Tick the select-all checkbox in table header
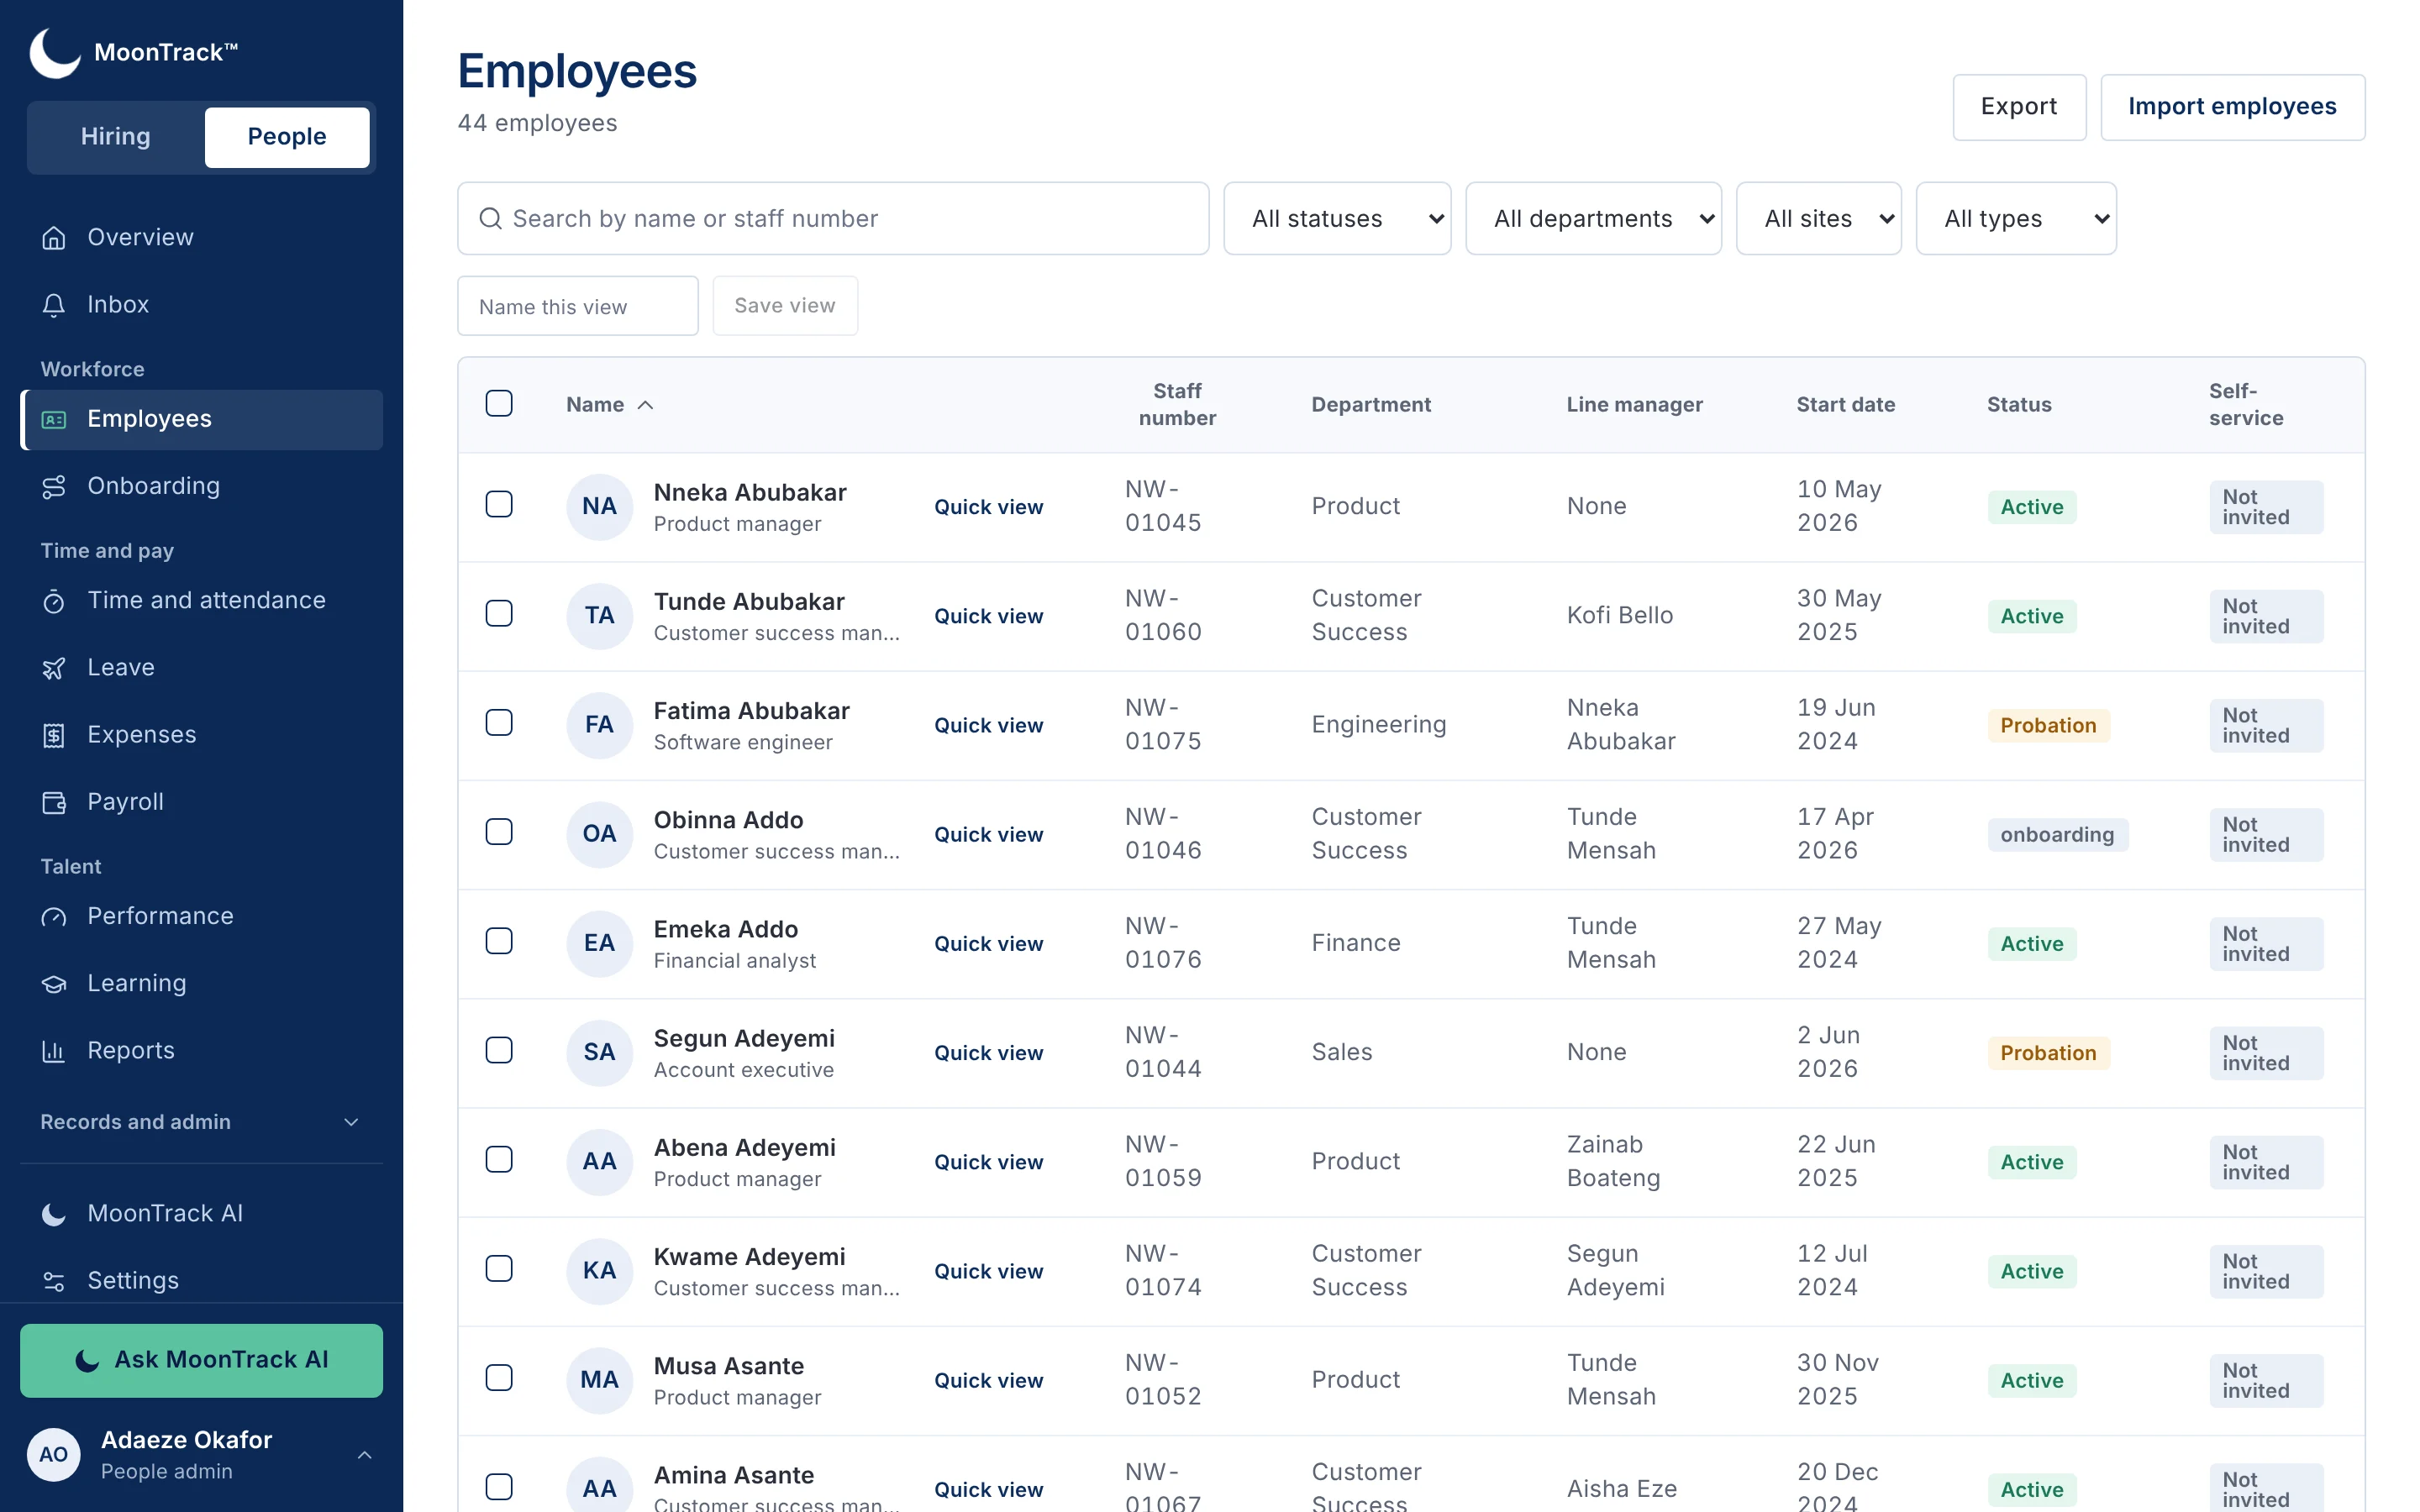The height and width of the screenshot is (1512, 2420). (x=499, y=403)
